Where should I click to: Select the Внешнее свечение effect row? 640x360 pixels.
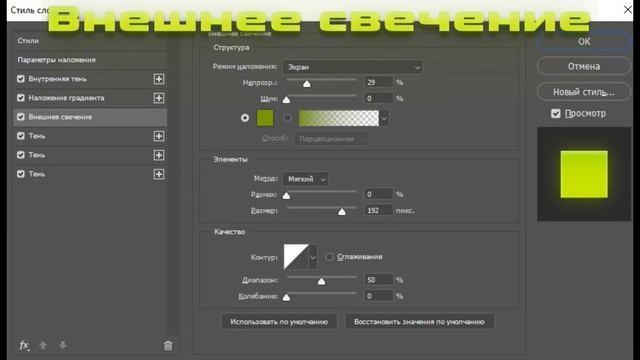point(90,117)
